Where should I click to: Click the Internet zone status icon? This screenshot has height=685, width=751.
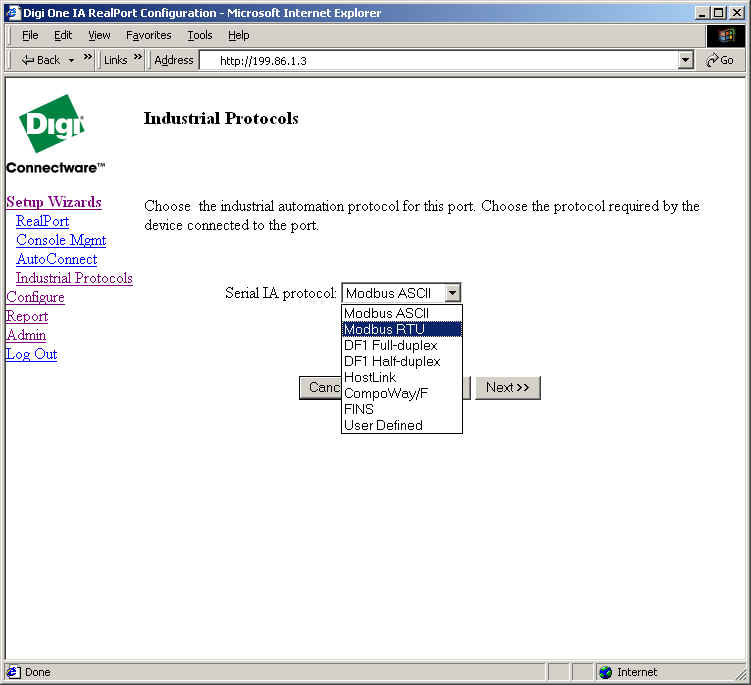pos(605,672)
